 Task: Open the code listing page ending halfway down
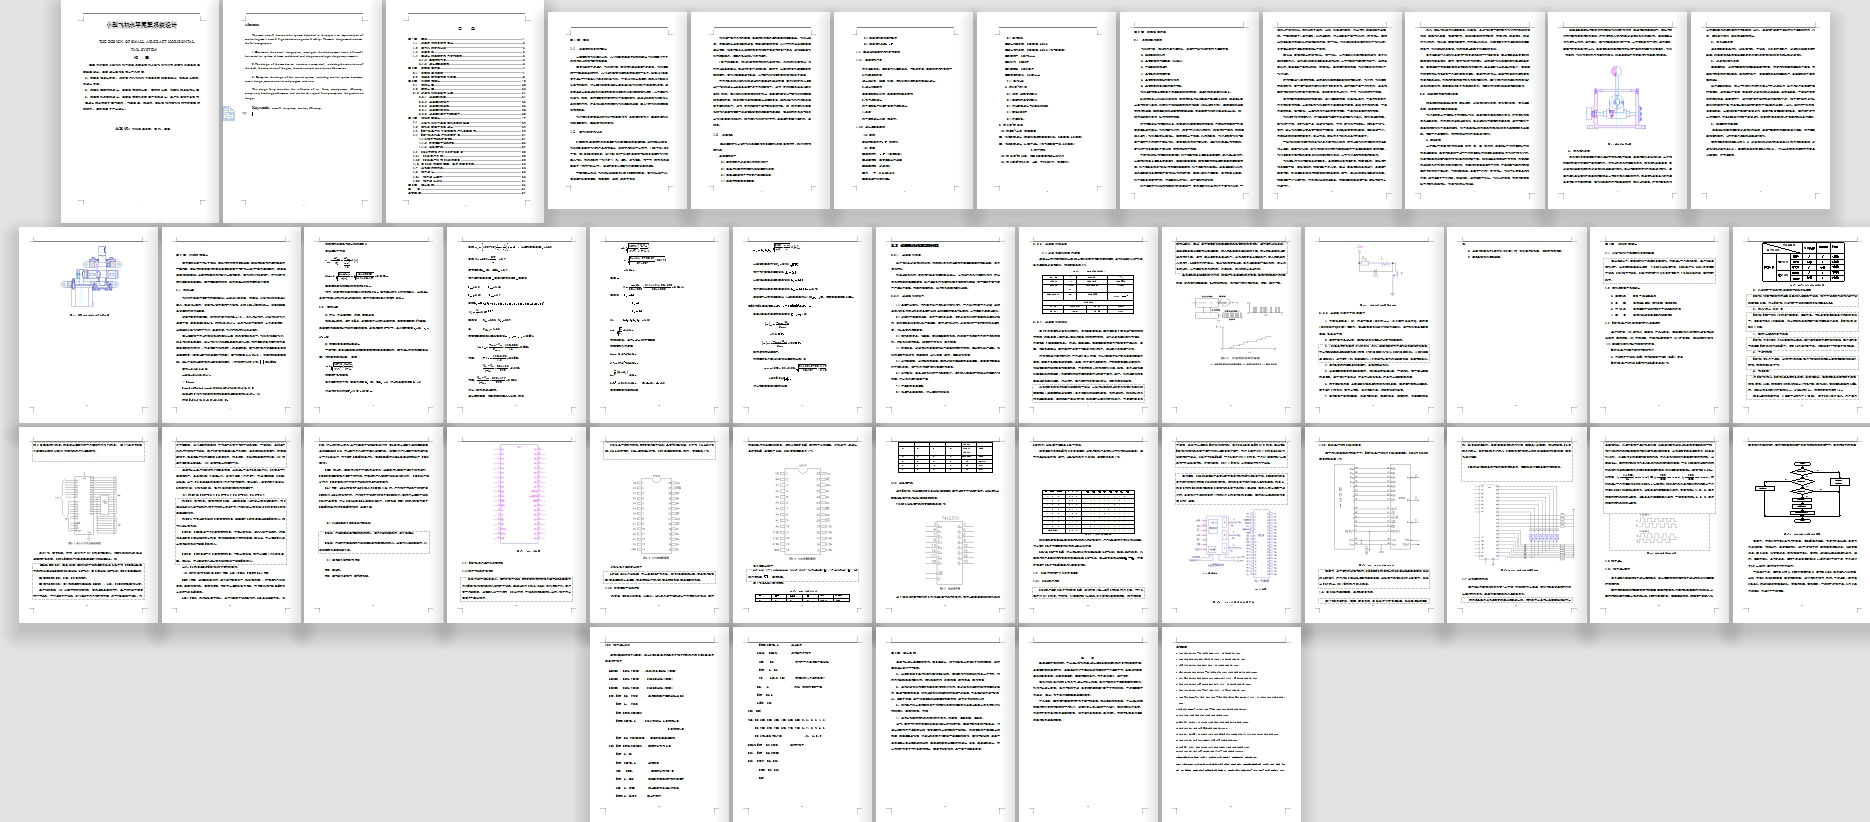coord(802,725)
